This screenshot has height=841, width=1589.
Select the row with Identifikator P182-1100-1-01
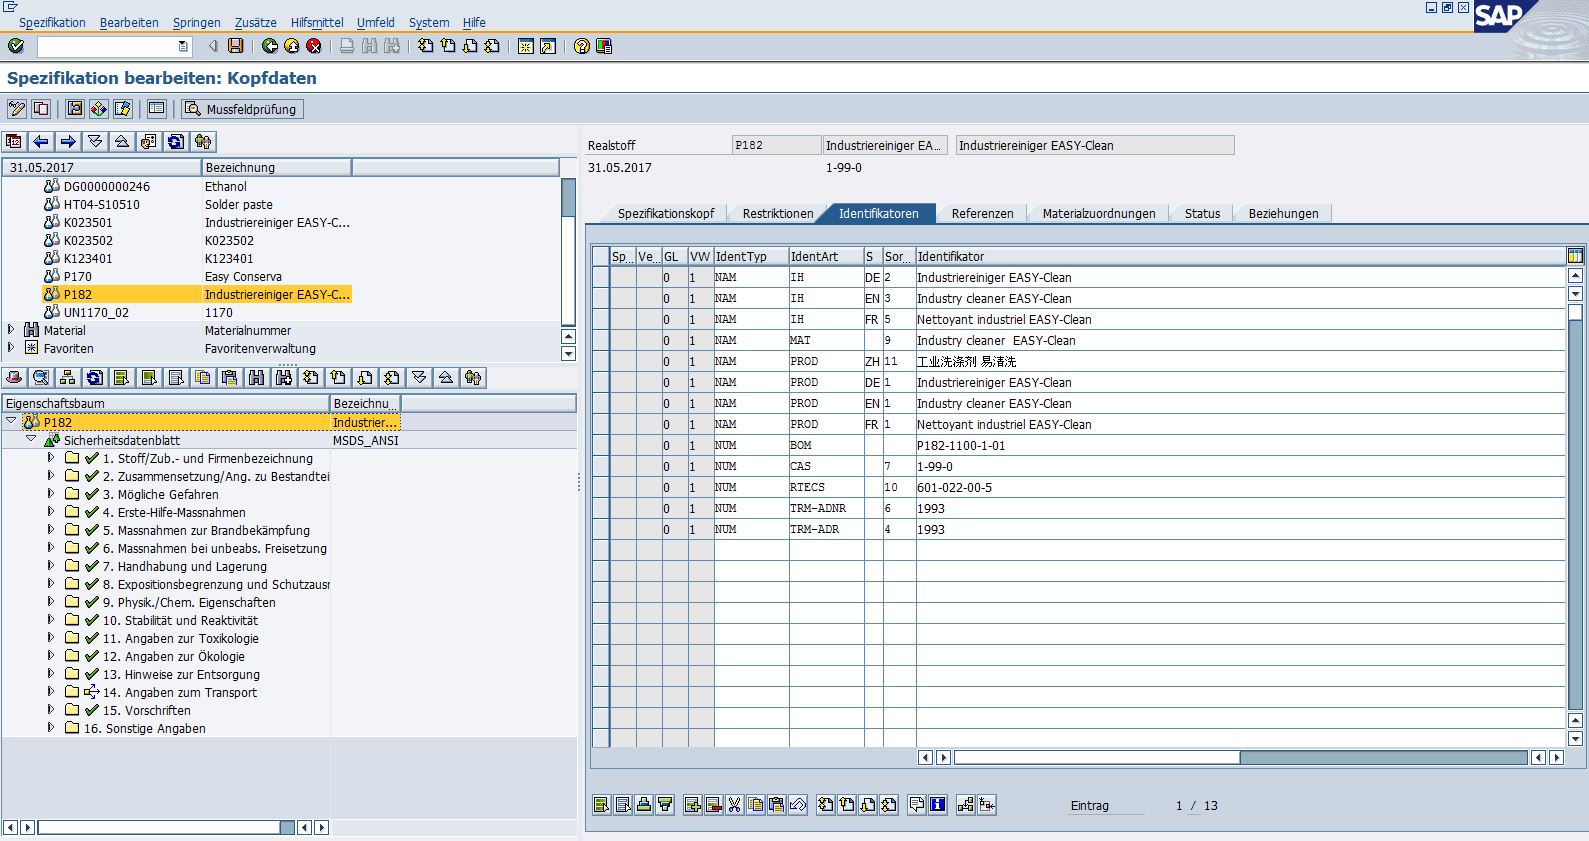[x=600, y=446]
